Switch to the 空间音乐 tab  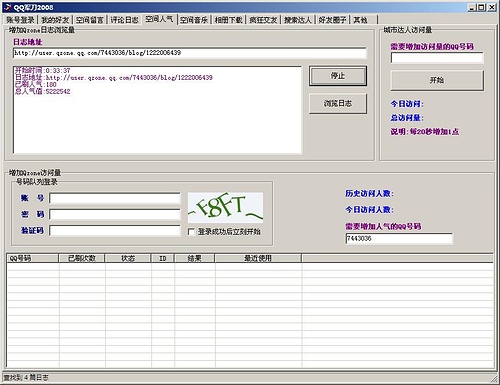pyautogui.click(x=194, y=20)
